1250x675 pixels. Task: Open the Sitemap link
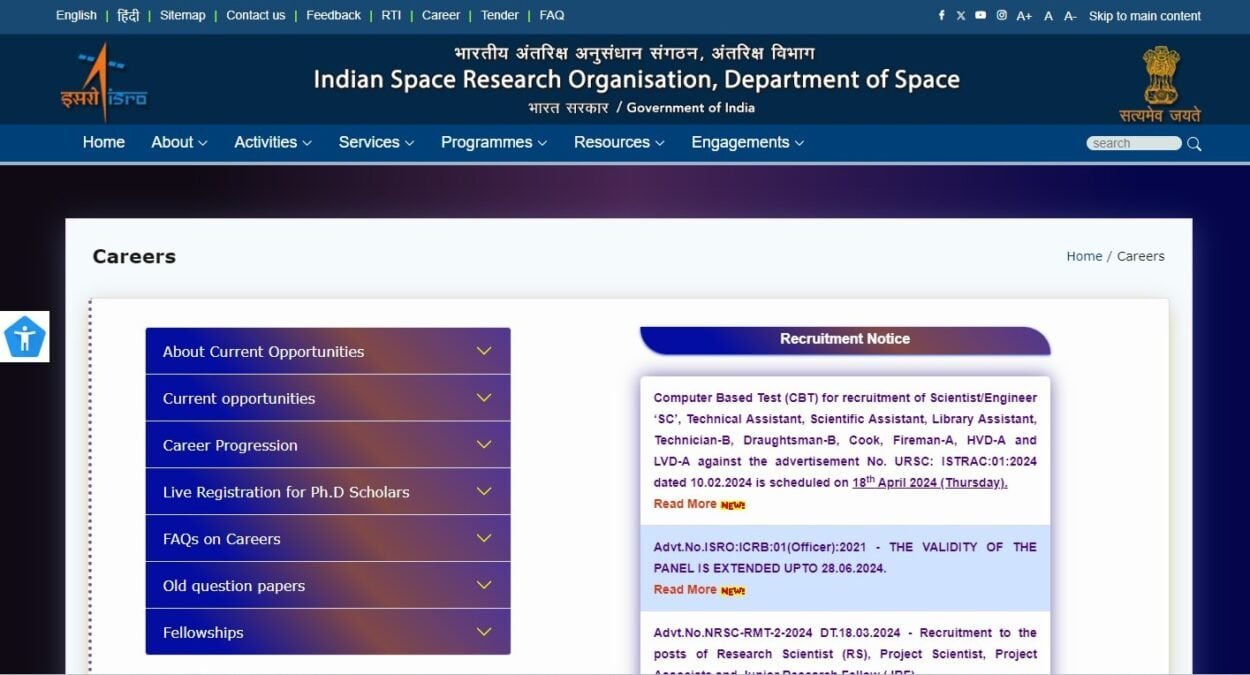click(x=182, y=15)
